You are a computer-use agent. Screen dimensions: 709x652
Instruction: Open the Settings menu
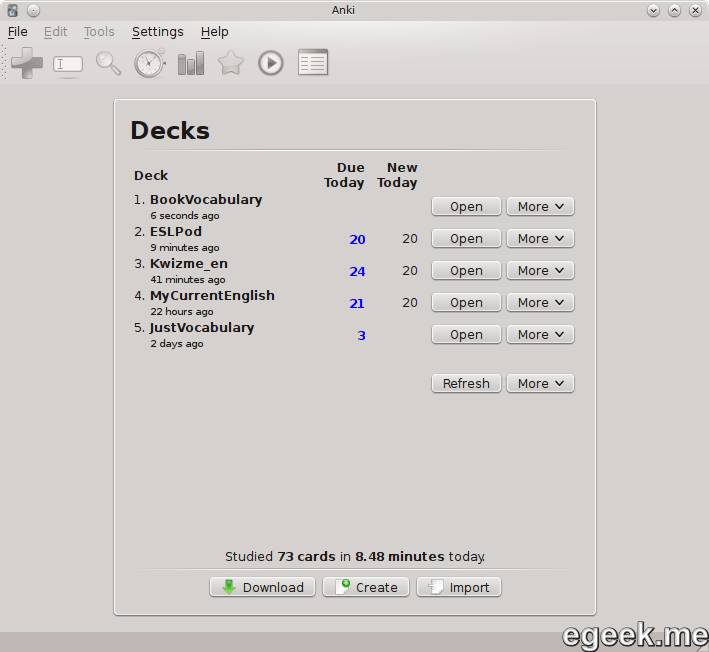click(x=158, y=32)
